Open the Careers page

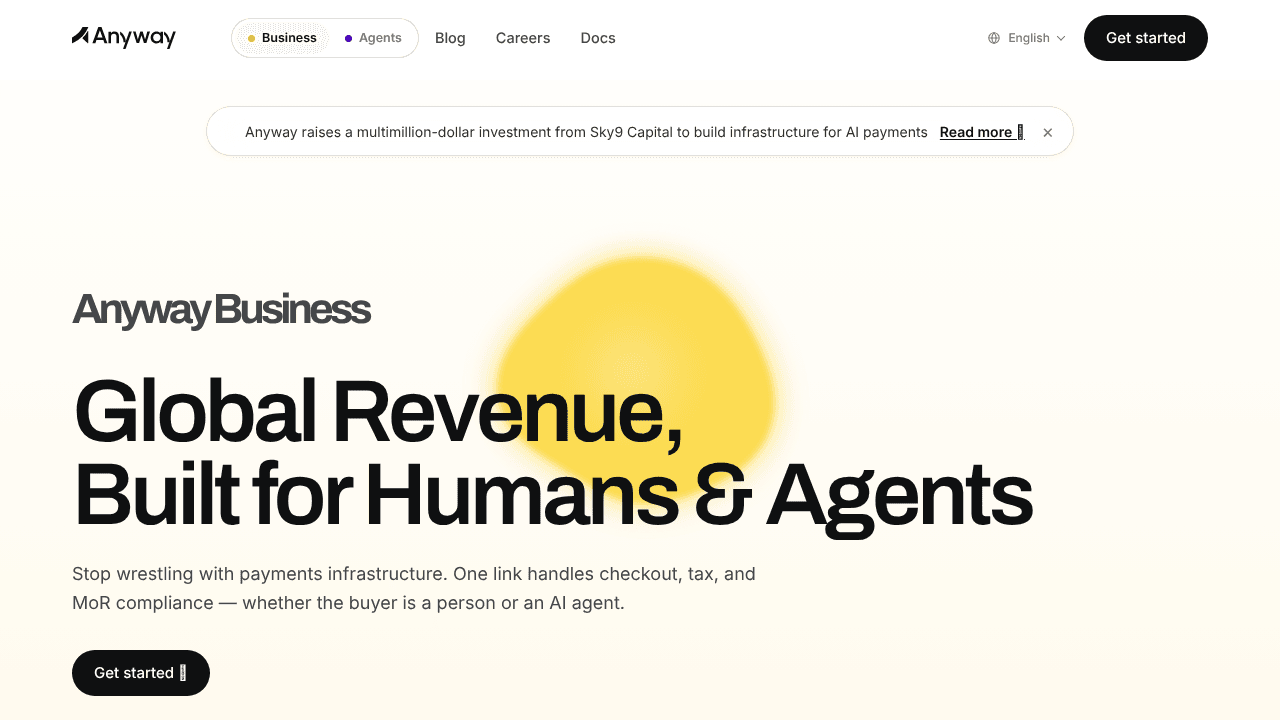coord(523,38)
